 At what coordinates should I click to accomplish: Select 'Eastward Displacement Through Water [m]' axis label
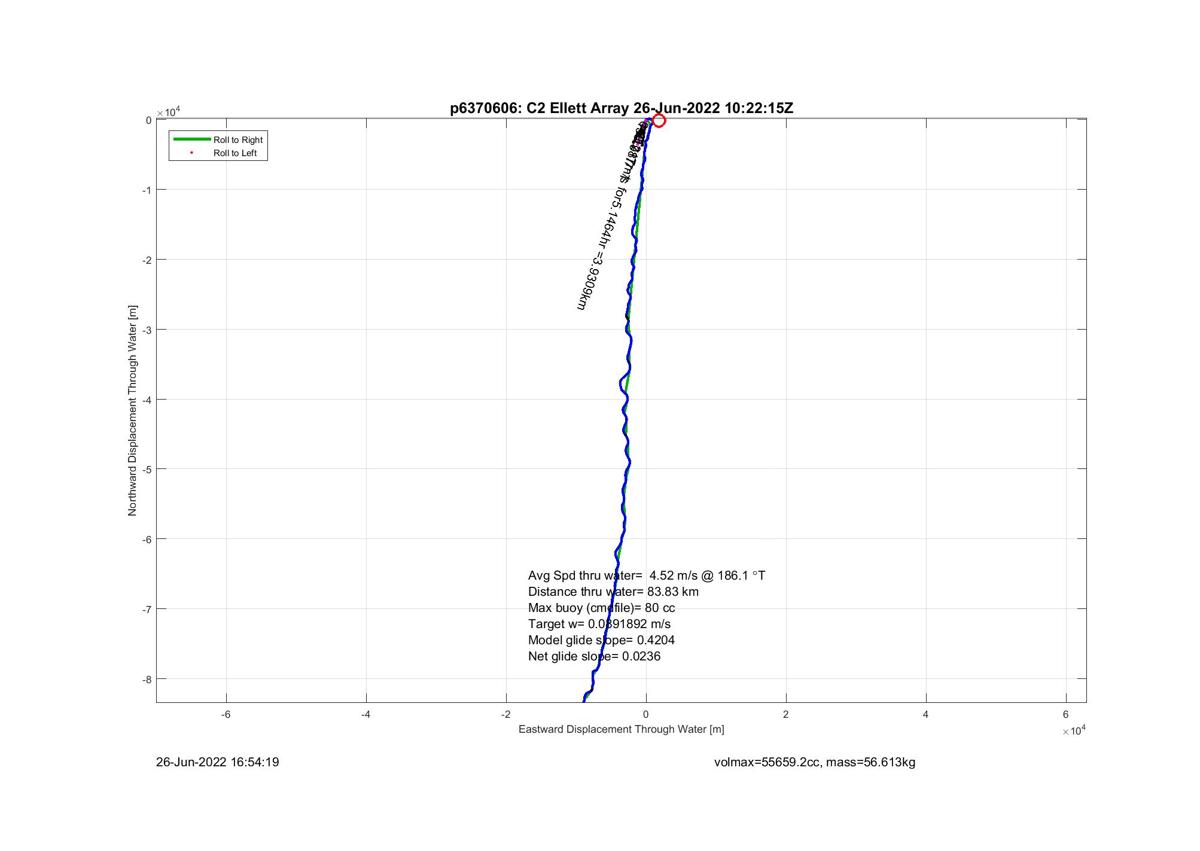[621, 729]
